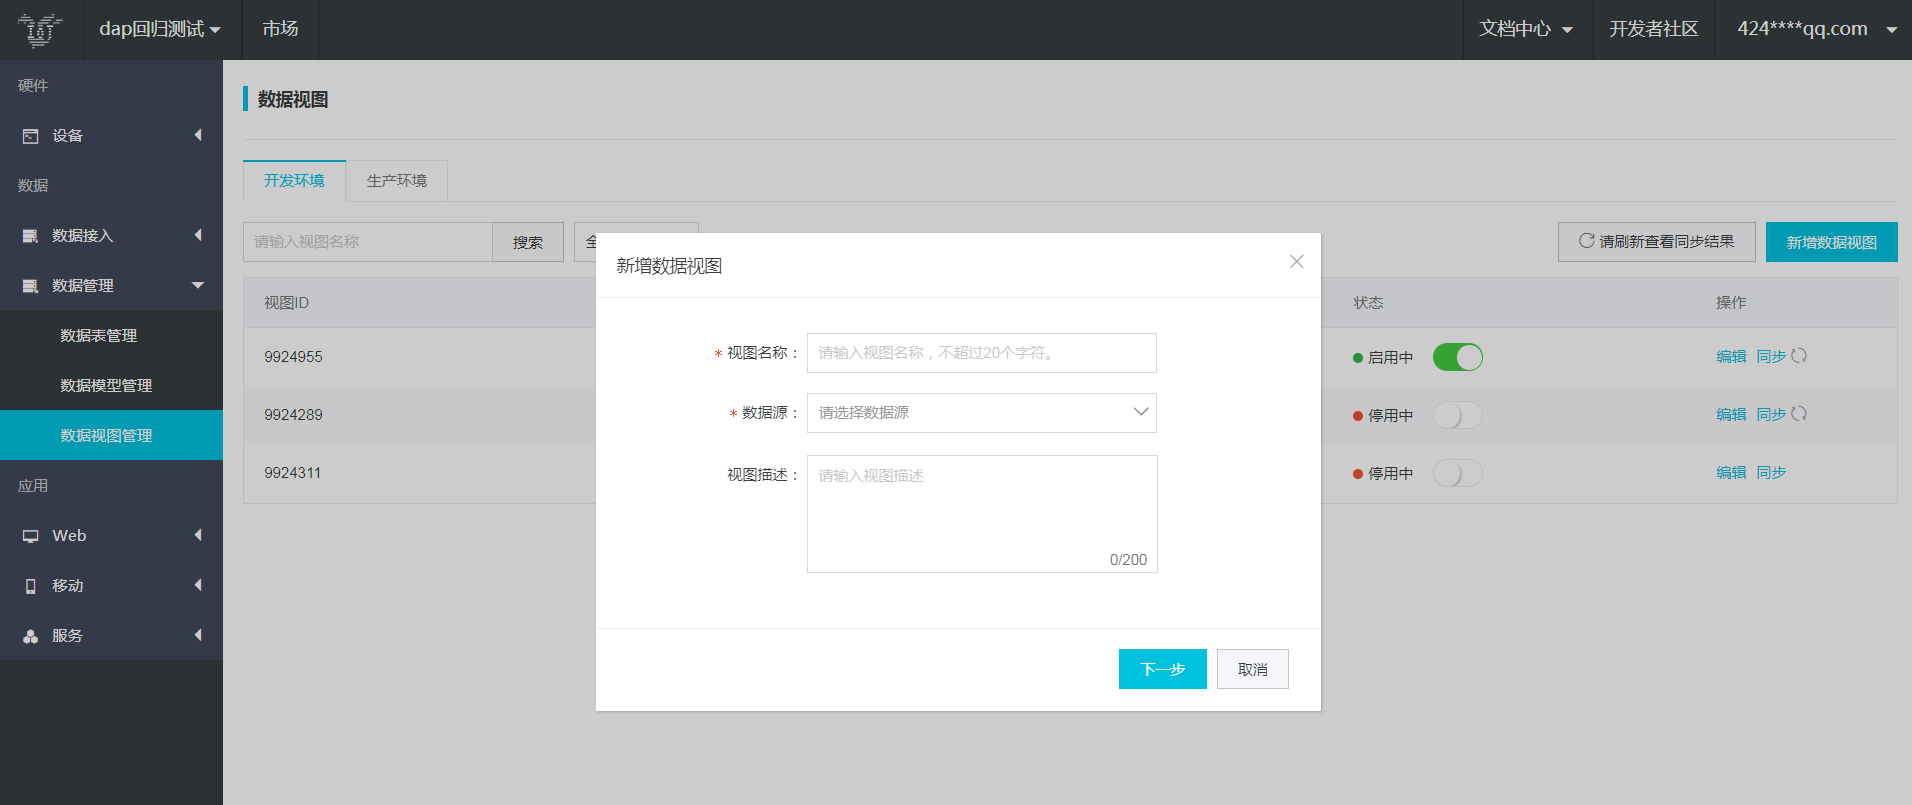Open the 数据源 select dropdown
1912x805 pixels.
(982, 413)
